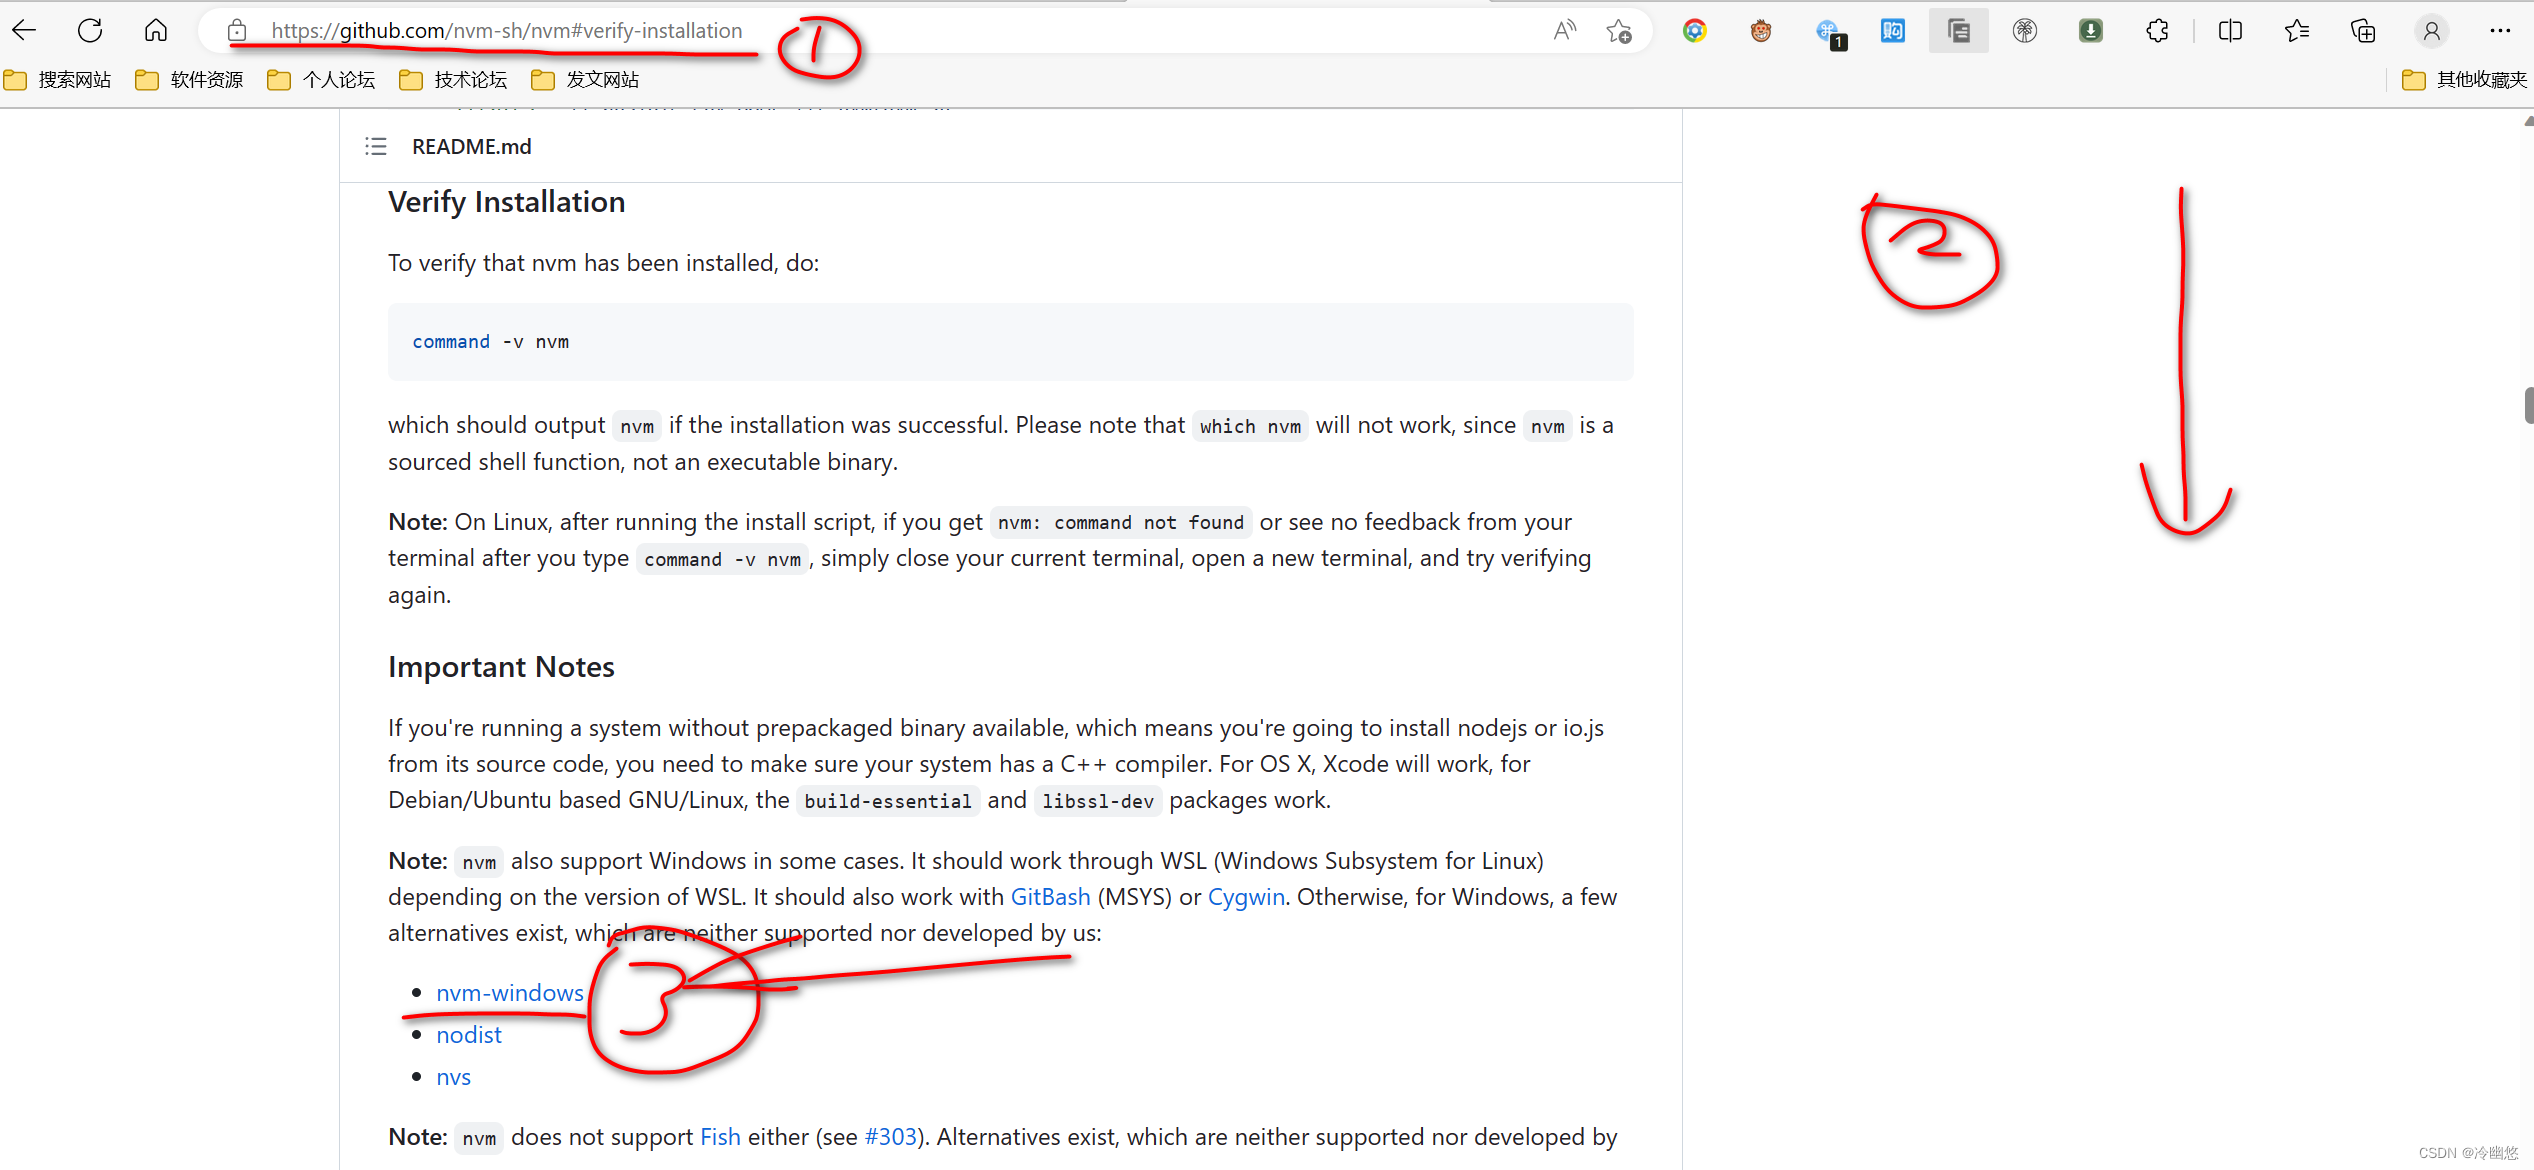Open the 搜索网站 bookmarks folder
The image size is (2534, 1170).
click(x=58, y=80)
